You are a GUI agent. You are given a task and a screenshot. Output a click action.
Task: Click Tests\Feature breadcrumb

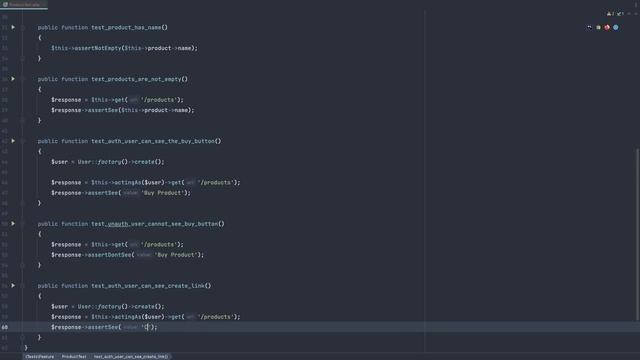(40, 356)
